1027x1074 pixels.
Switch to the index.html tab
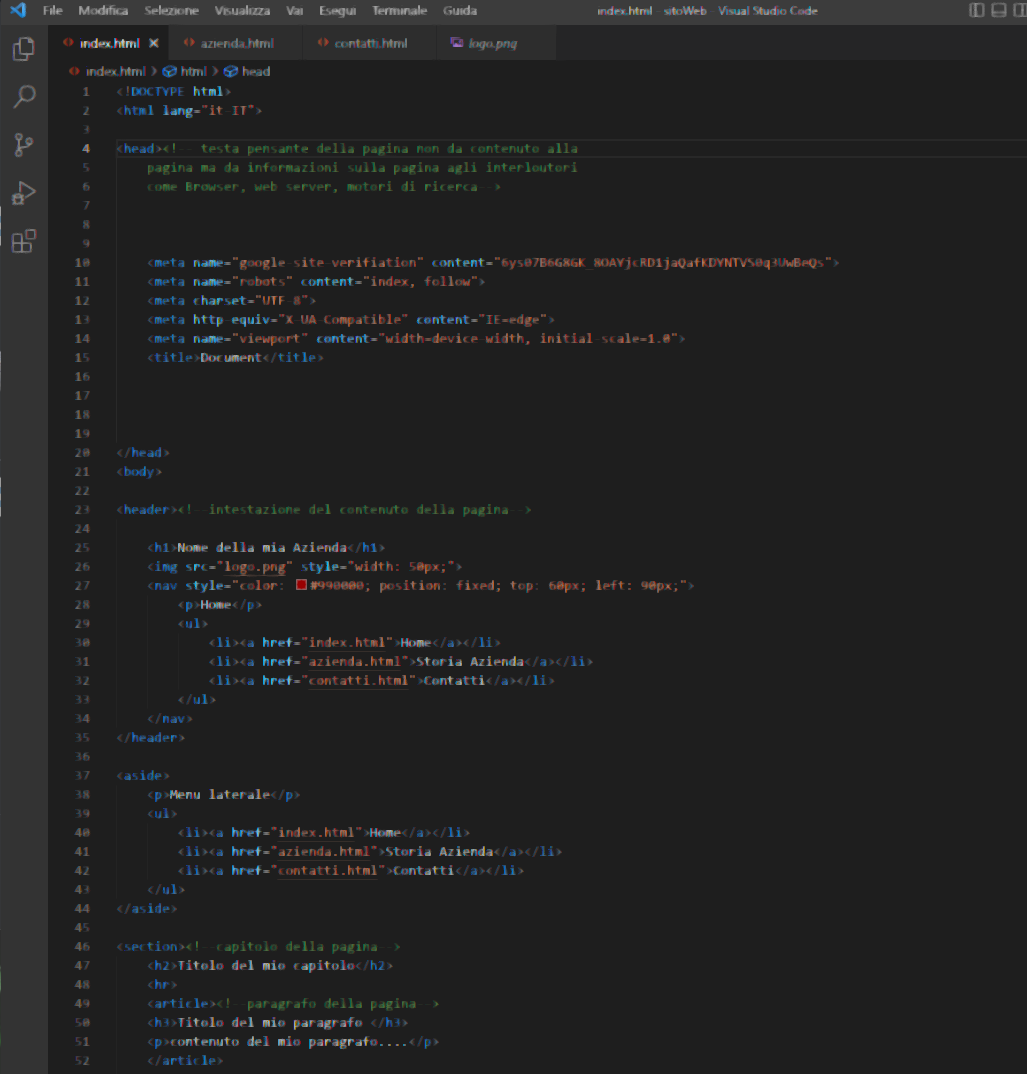109,43
